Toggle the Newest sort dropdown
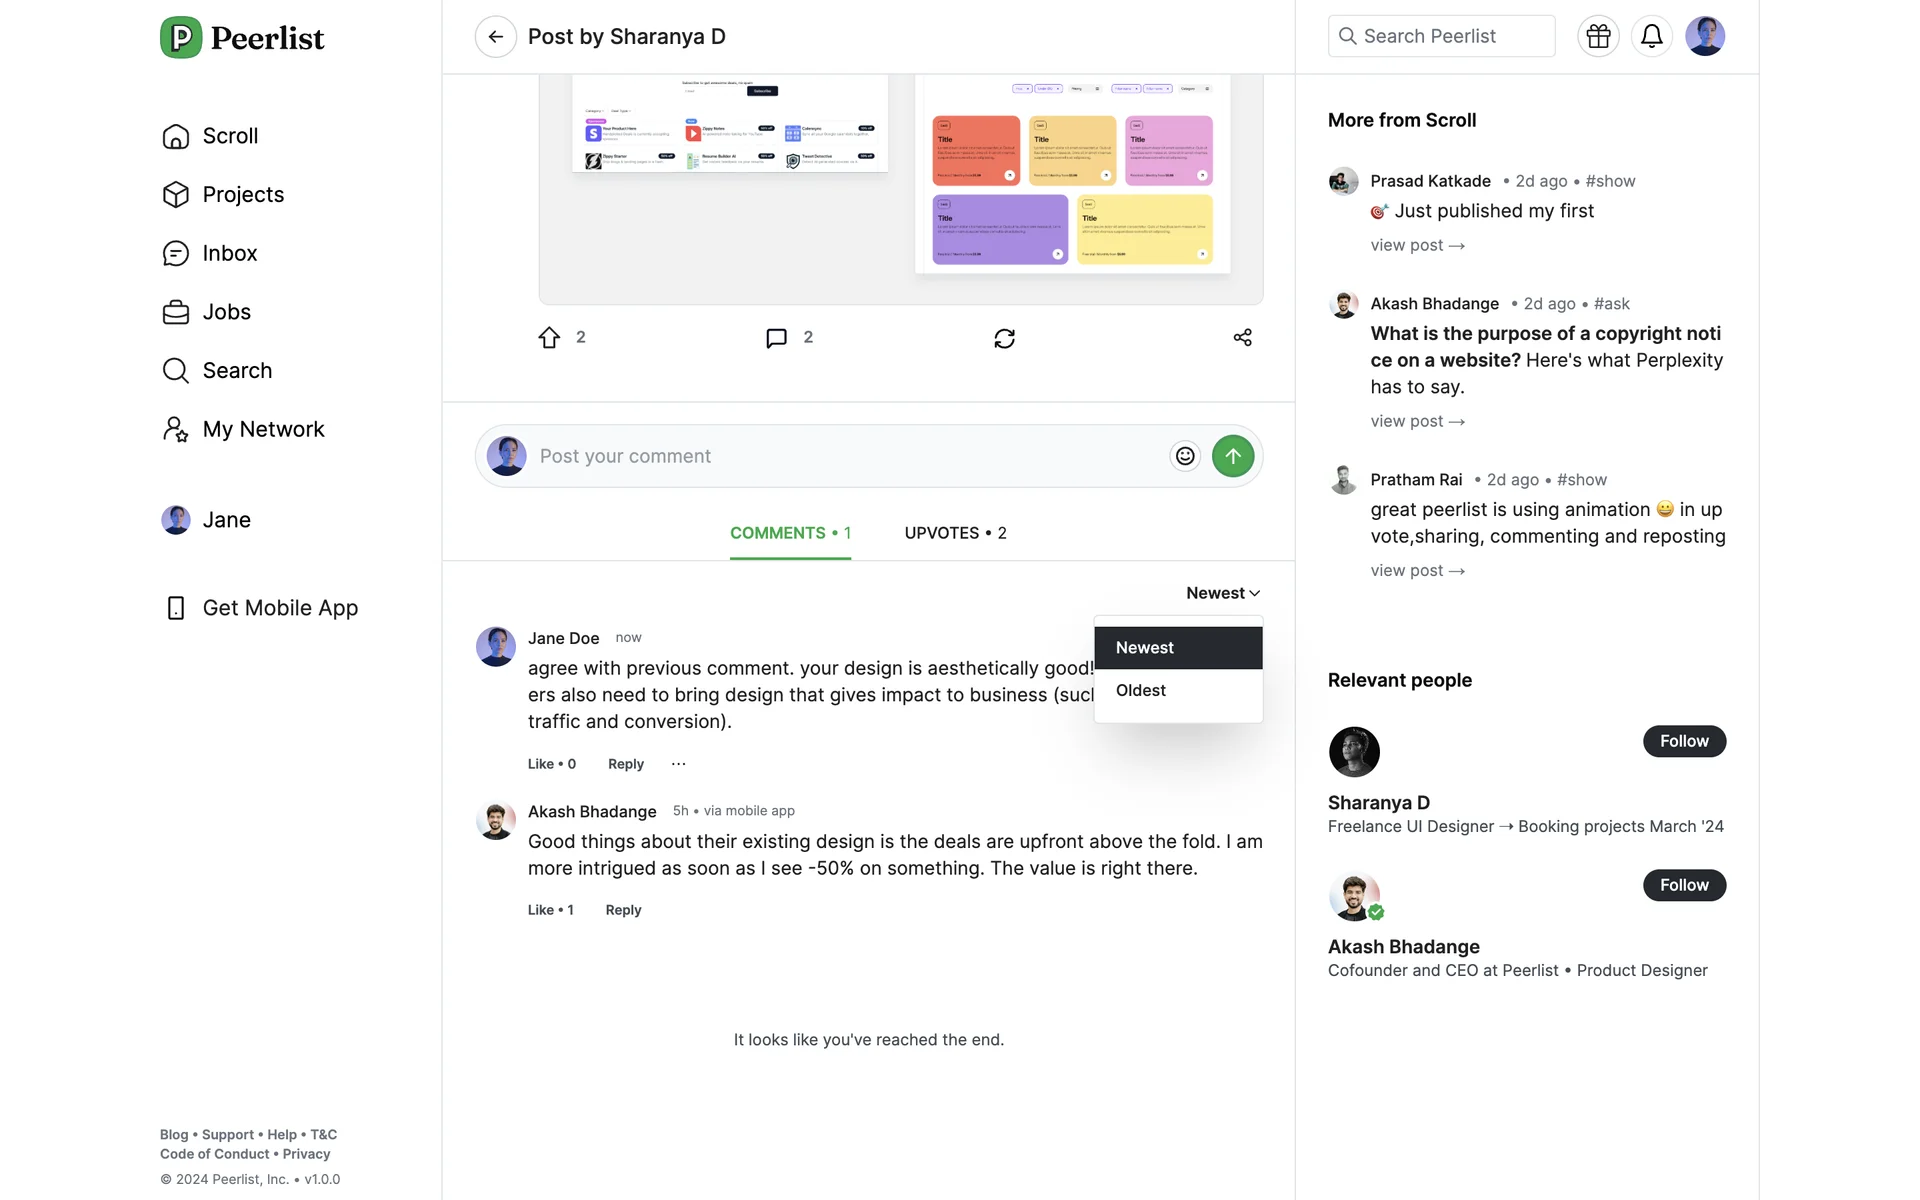Image resolution: width=1920 pixels, height=1200 pixels. 1222,593
